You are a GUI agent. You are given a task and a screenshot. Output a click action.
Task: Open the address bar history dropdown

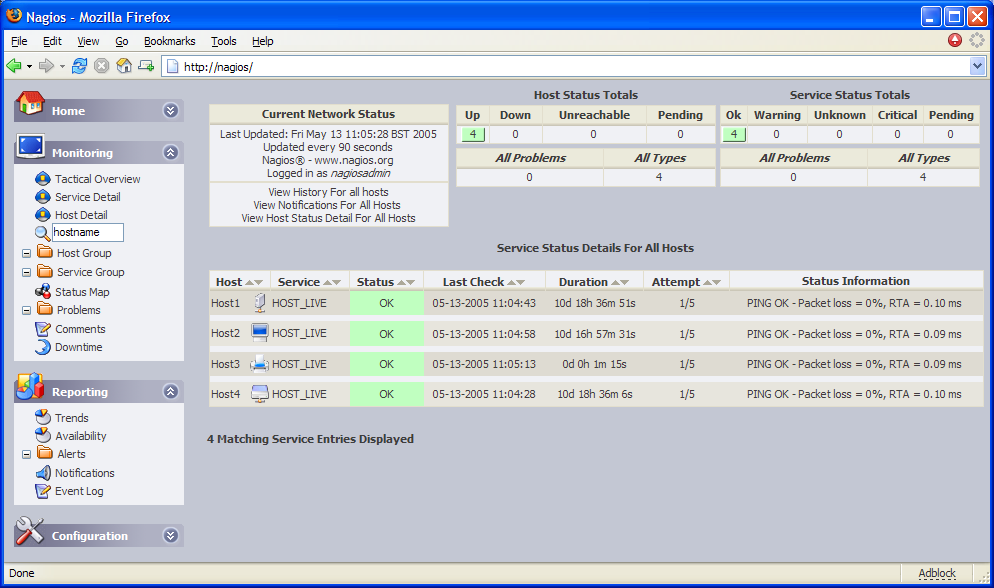click(977, 66)
